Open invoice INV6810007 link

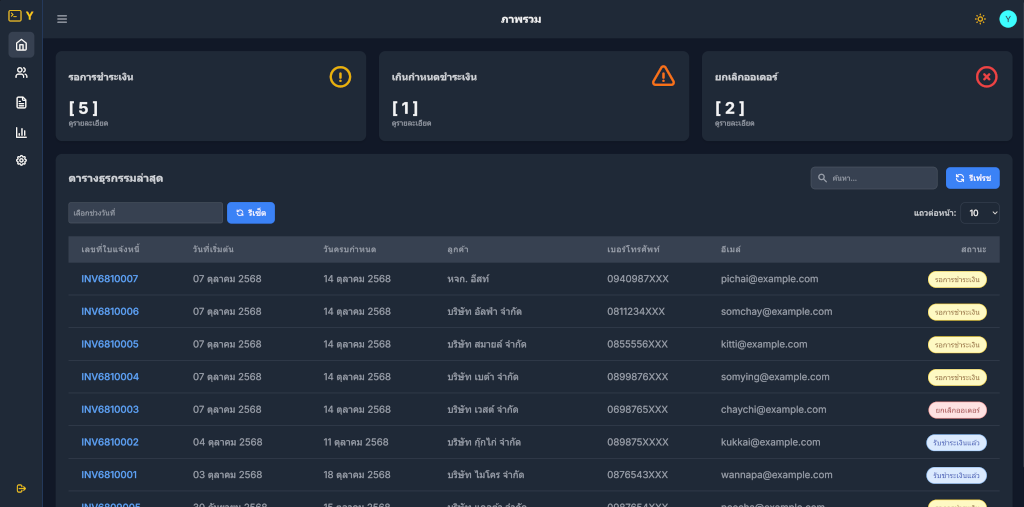110,279
